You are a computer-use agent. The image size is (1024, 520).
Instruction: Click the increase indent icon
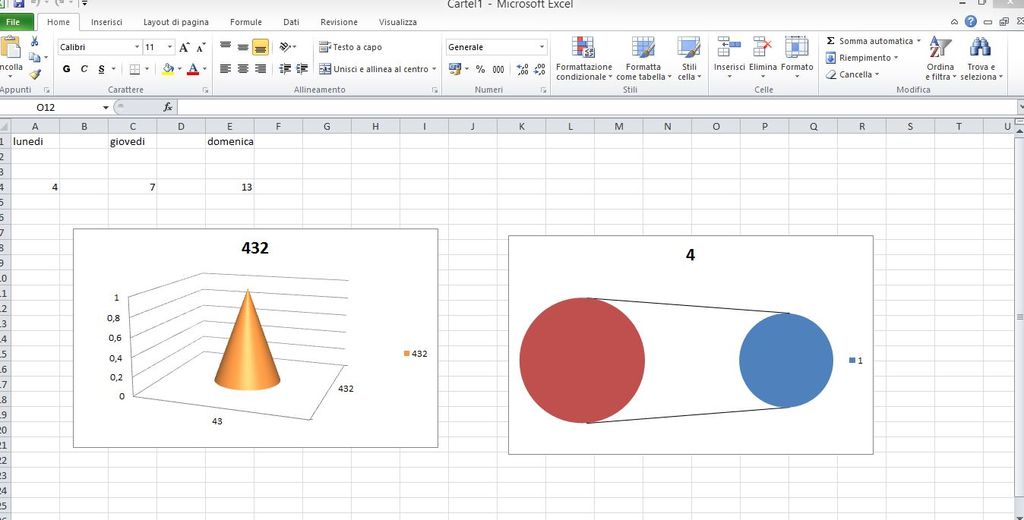302,69
